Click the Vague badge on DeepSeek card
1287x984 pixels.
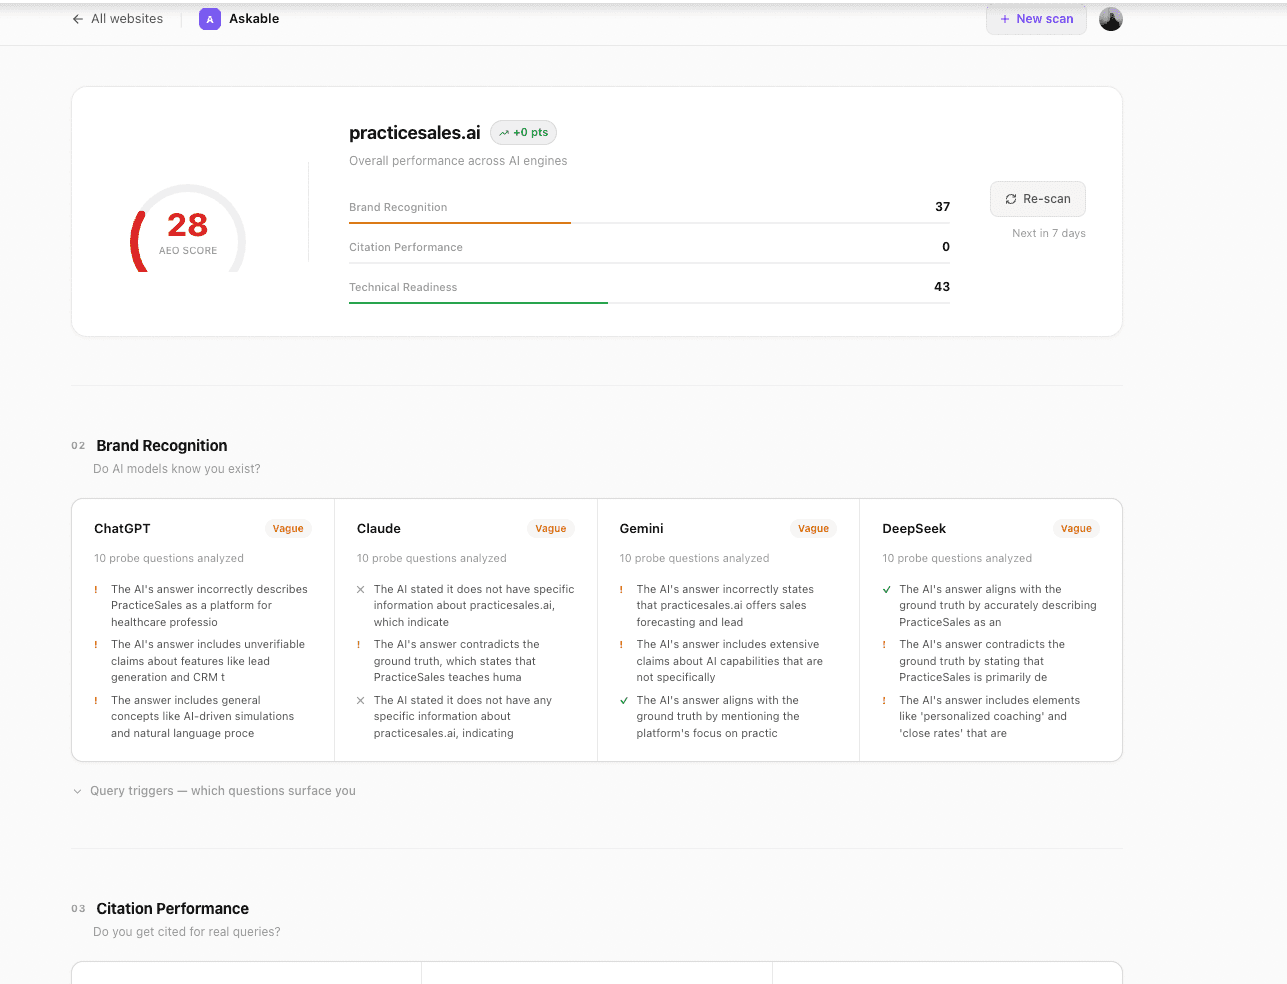point(1076,529)
